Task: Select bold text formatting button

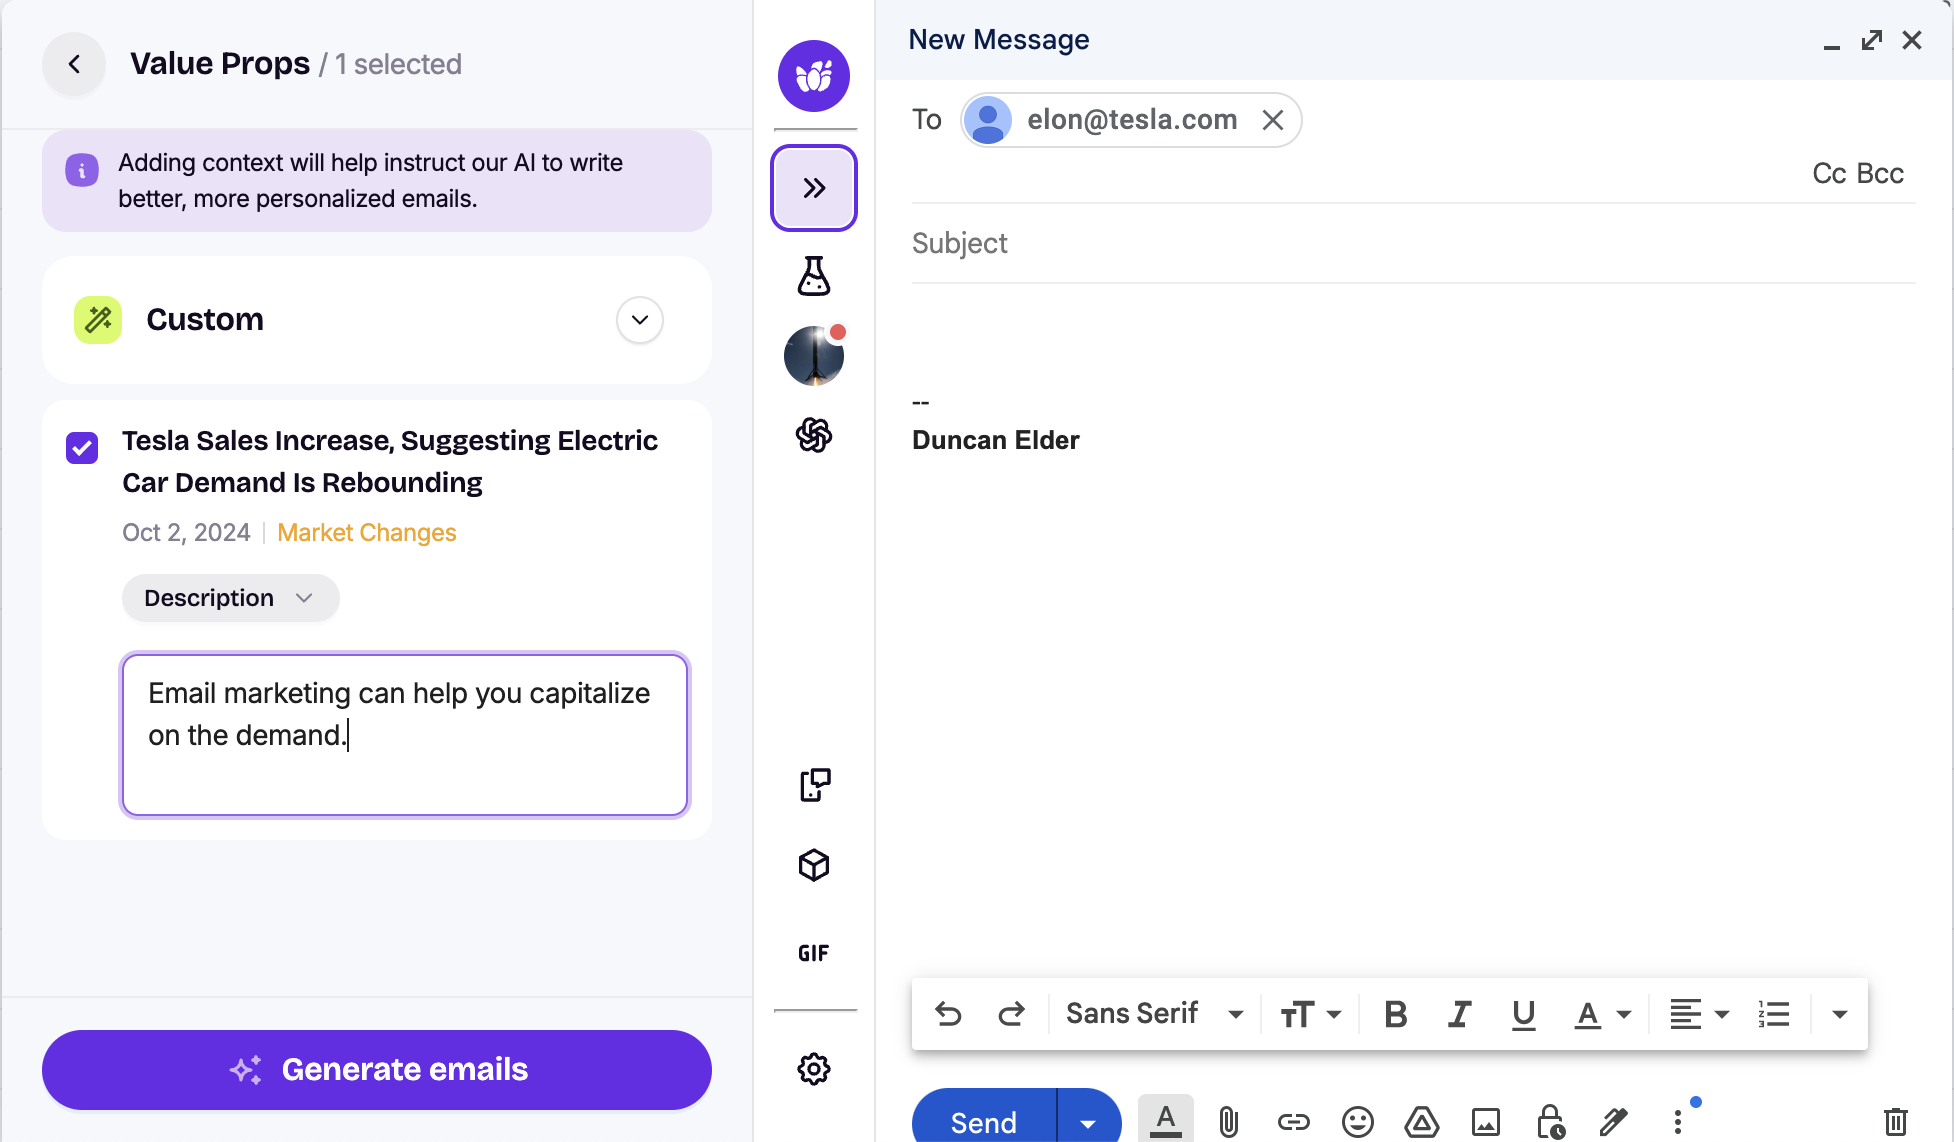Action: 1391,1014
